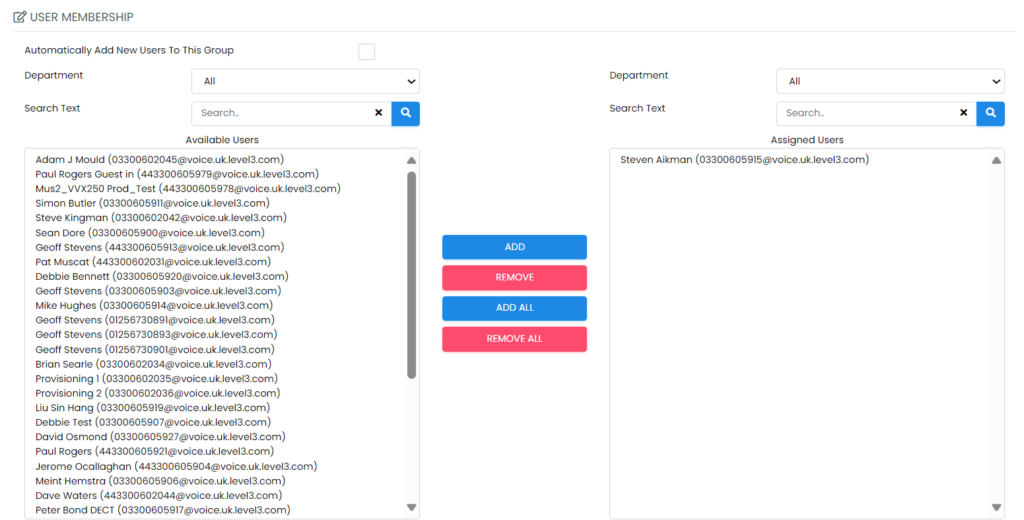The width and height of the screenshot is (1024, 520).
Task: Click Available Users list scroll-down arrow
Action: [411, 508]
